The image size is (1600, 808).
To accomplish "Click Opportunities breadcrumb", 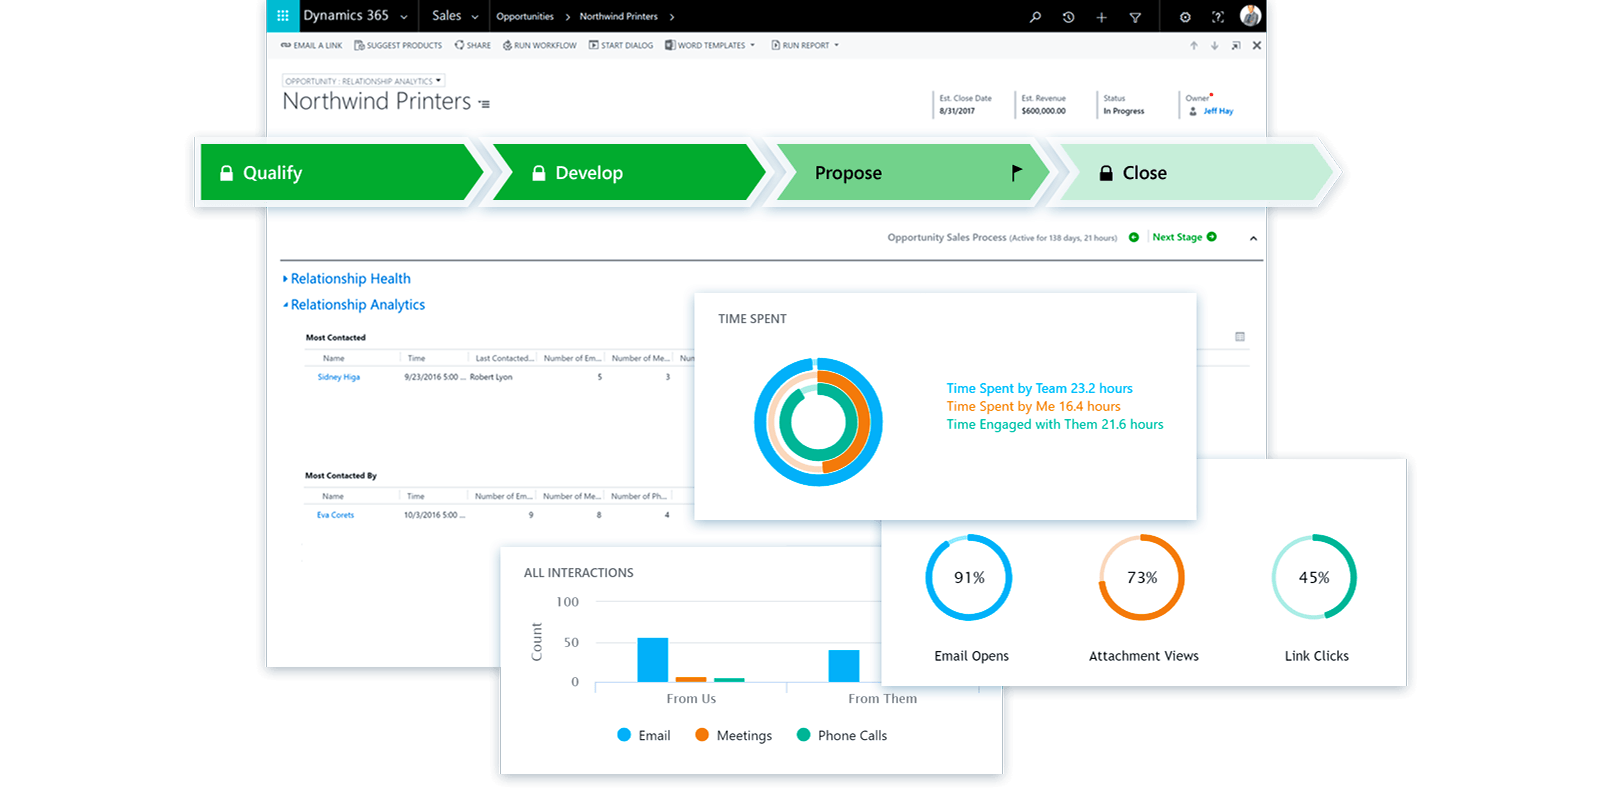I will [x=525, y=17].
